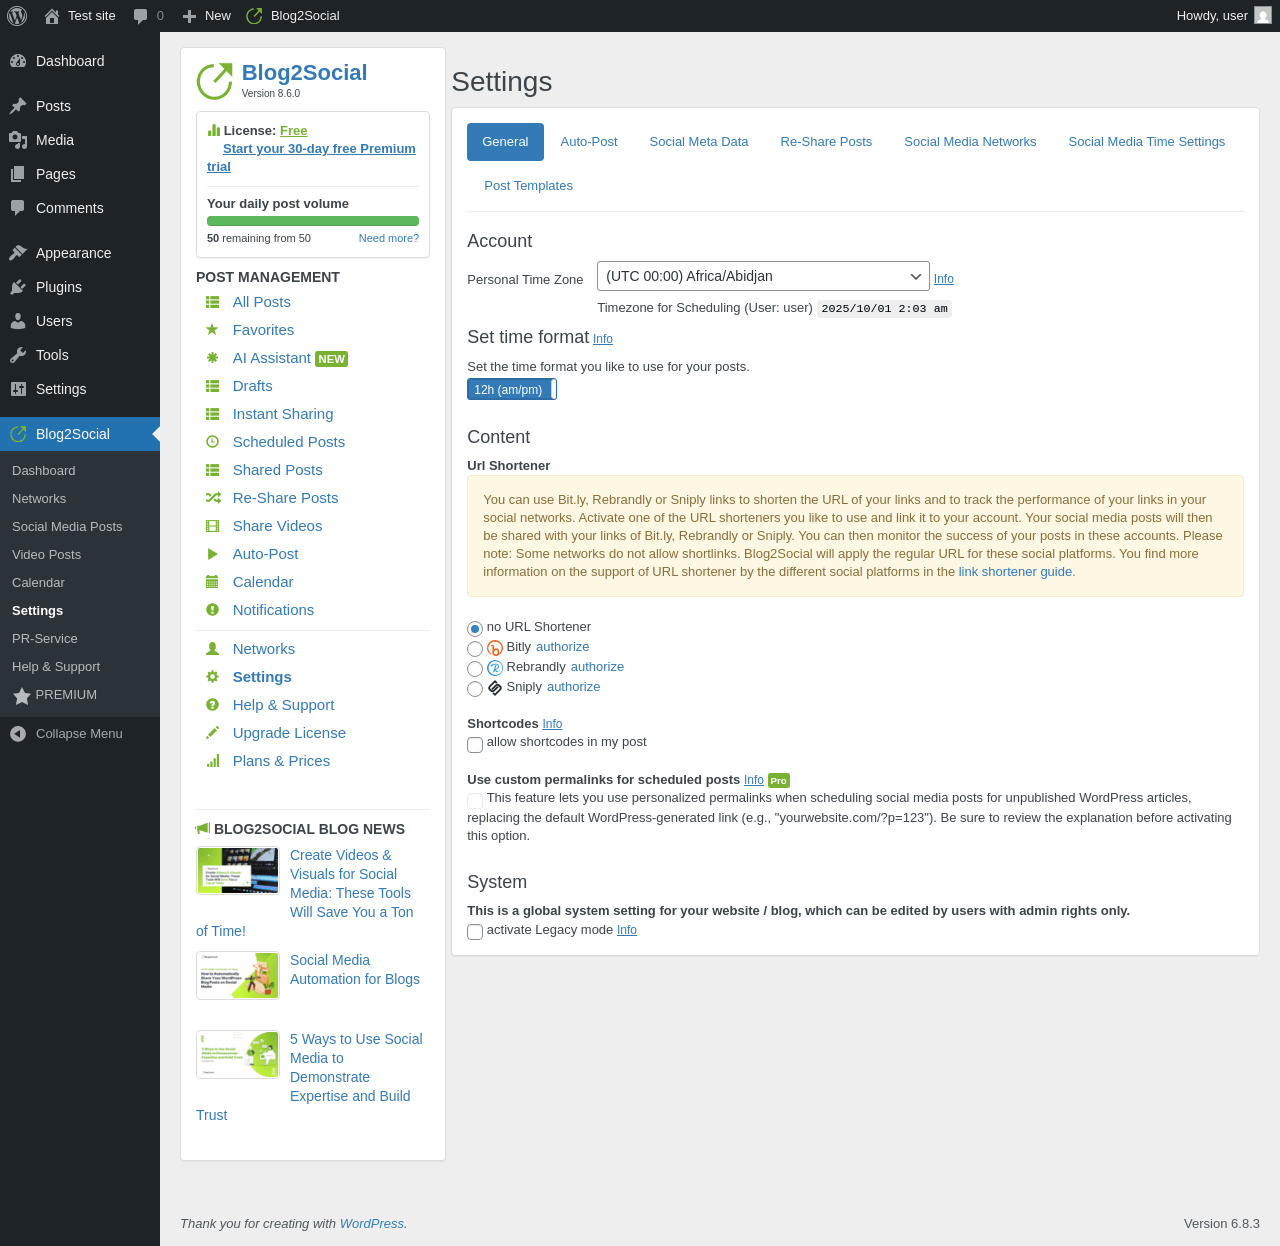Select the Sniply radio button
This screenshot has height=1246, width=1280.
475,689
